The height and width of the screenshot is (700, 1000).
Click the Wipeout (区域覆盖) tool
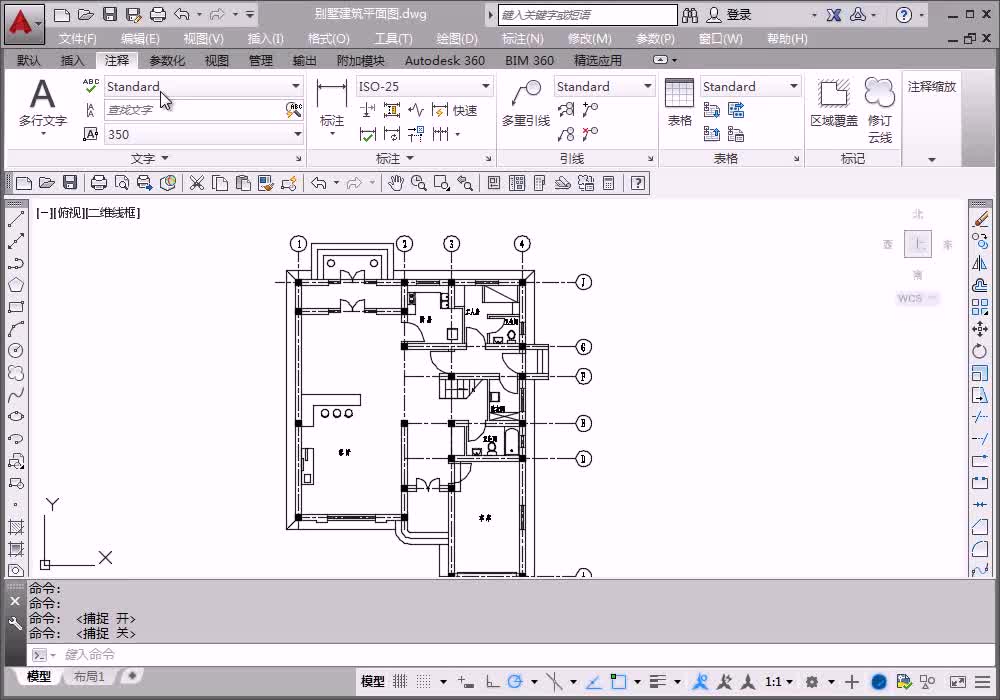(833, 103)
